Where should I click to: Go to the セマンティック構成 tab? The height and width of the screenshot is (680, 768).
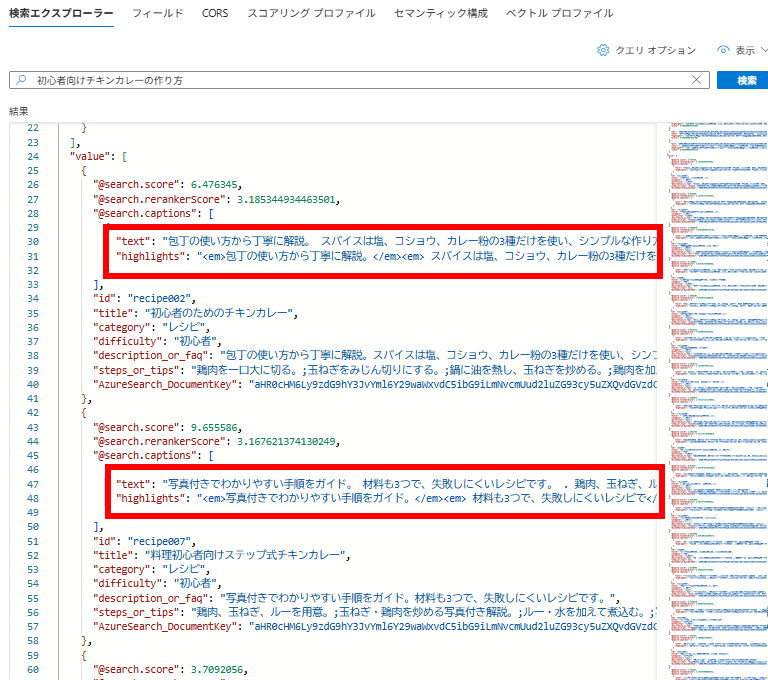click(x=441, y=14)
